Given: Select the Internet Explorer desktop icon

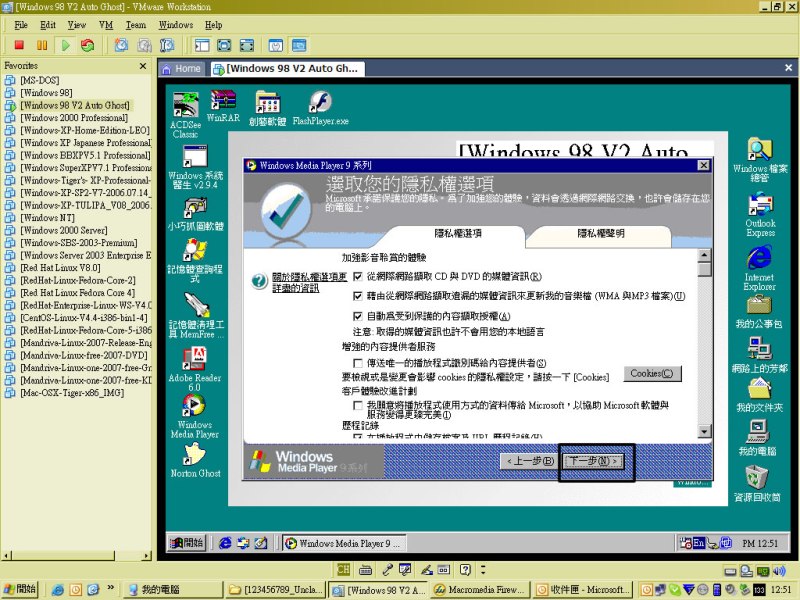Looking at the screenshot, I should tap(760, 268).
